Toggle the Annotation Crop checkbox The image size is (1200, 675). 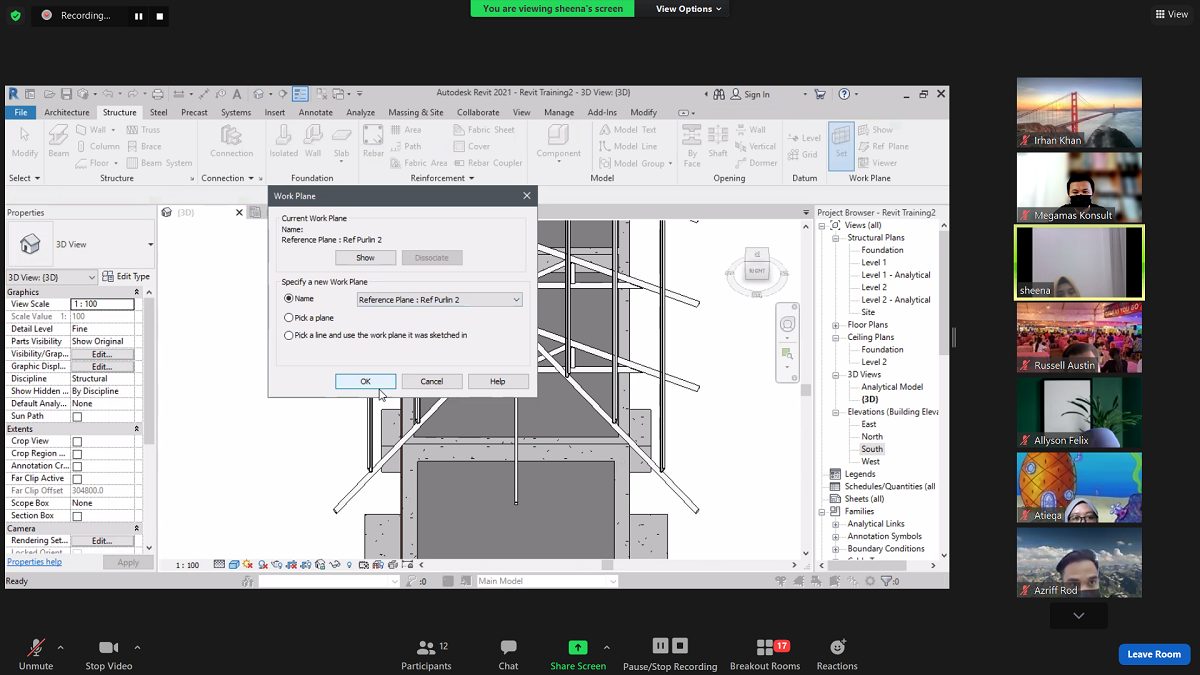[x=77, y=467]
